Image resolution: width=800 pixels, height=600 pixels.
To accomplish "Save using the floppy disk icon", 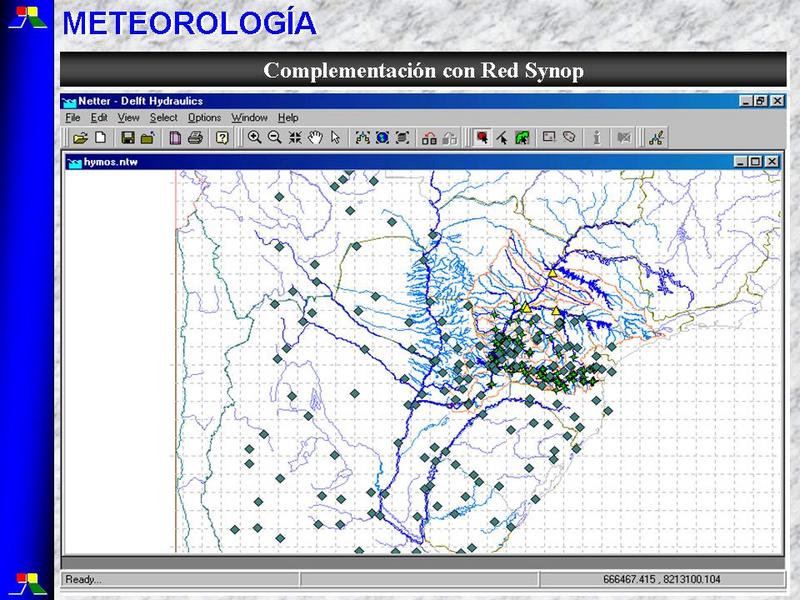I will 128,138.
